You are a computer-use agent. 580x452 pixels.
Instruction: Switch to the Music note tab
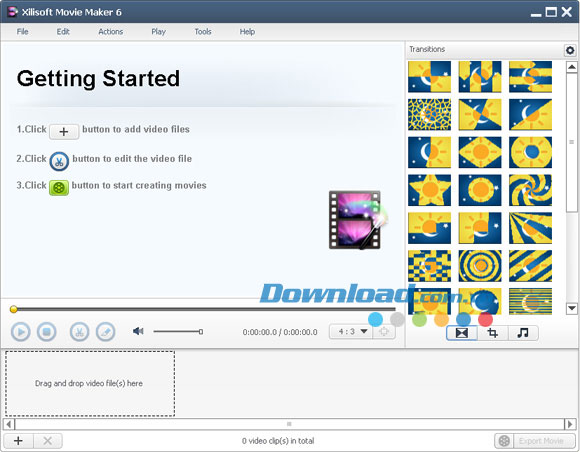click(x=523, y=333)
